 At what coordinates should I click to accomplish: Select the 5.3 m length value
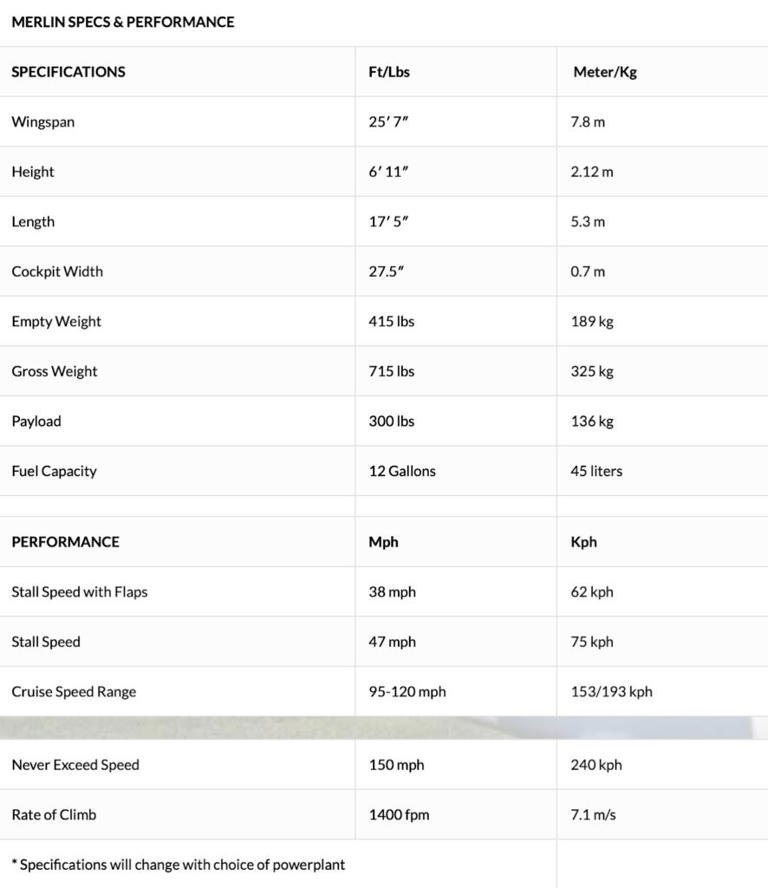[x=587, y=222]
